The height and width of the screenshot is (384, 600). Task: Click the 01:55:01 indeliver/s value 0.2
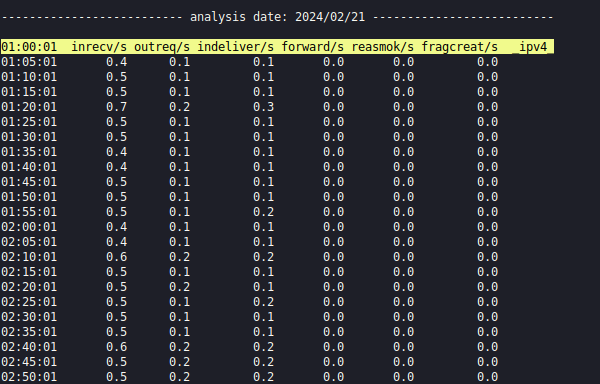click(x=264, y=212)
